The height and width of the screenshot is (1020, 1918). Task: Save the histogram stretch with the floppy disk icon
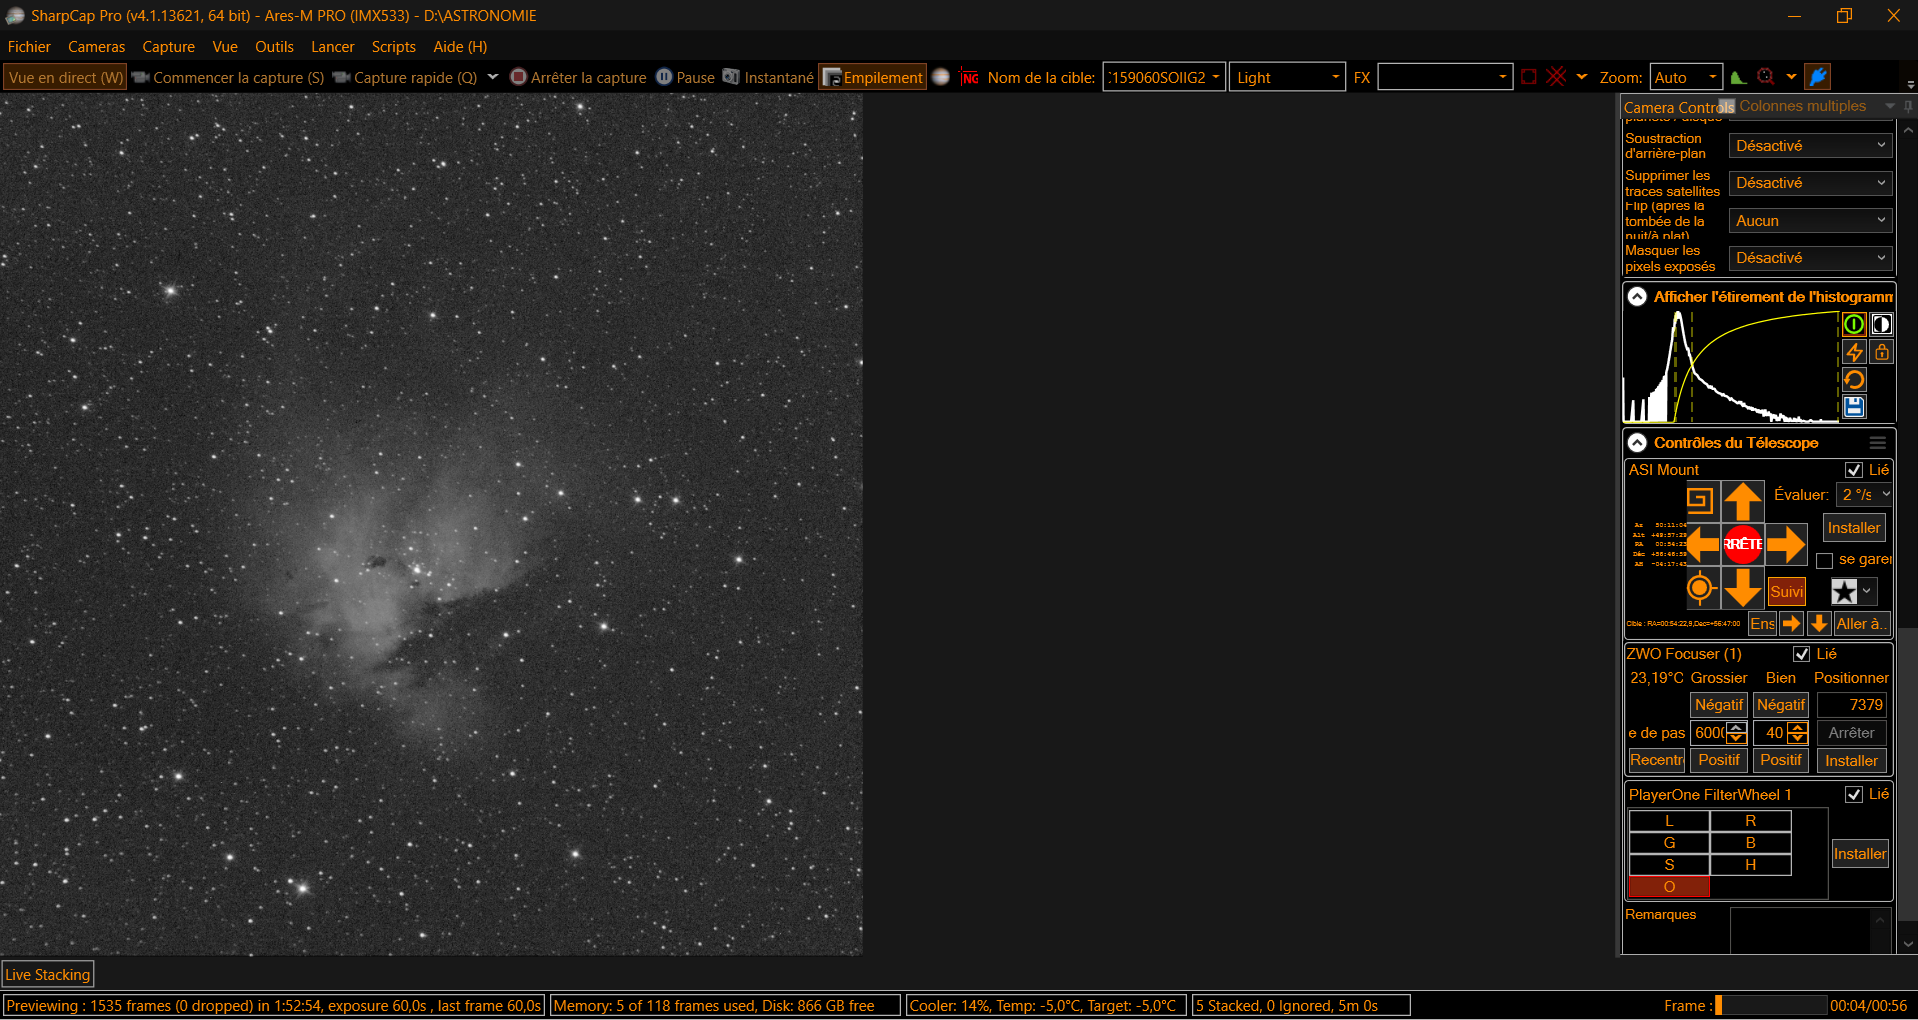click(1853, 407)
